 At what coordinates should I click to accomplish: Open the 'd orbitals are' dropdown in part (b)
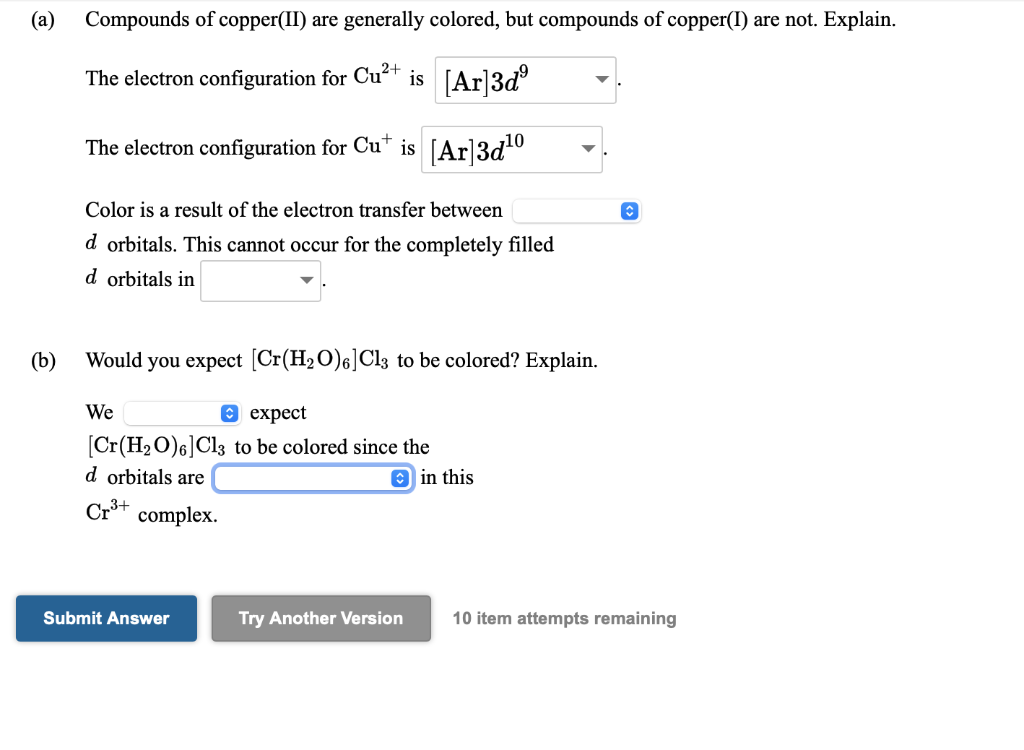pos(313,477)
